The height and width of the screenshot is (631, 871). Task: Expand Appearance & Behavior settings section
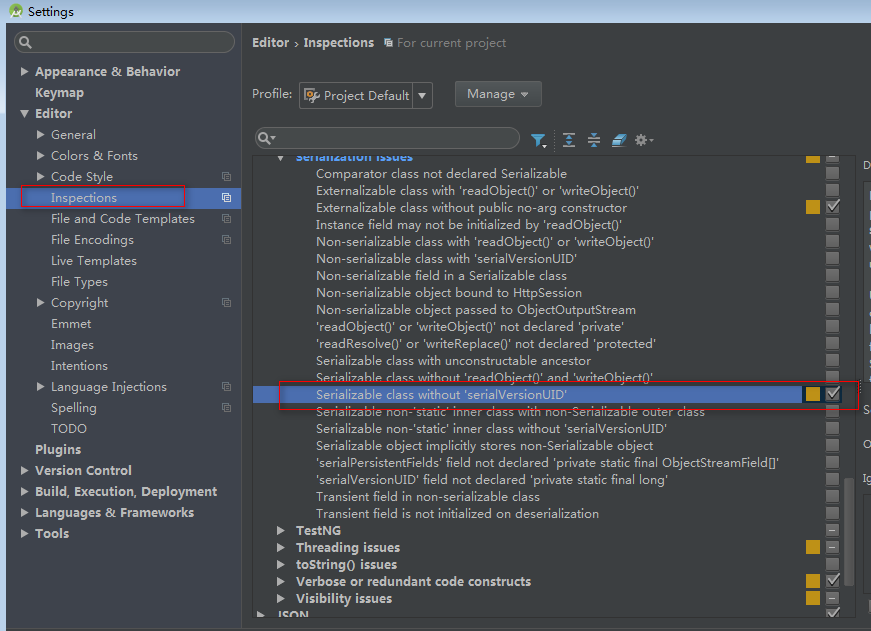click(24, 71)
